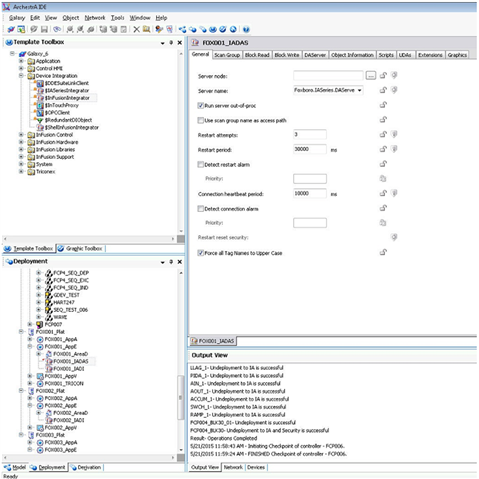
Task: Collapse the Device Integration folder
Action: pyautogui.click(x=21, y=76)
